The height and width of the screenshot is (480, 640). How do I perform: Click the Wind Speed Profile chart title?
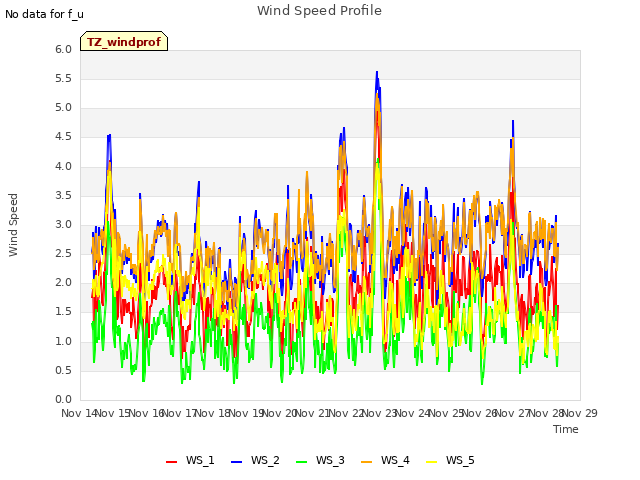[x=319, y=11]
